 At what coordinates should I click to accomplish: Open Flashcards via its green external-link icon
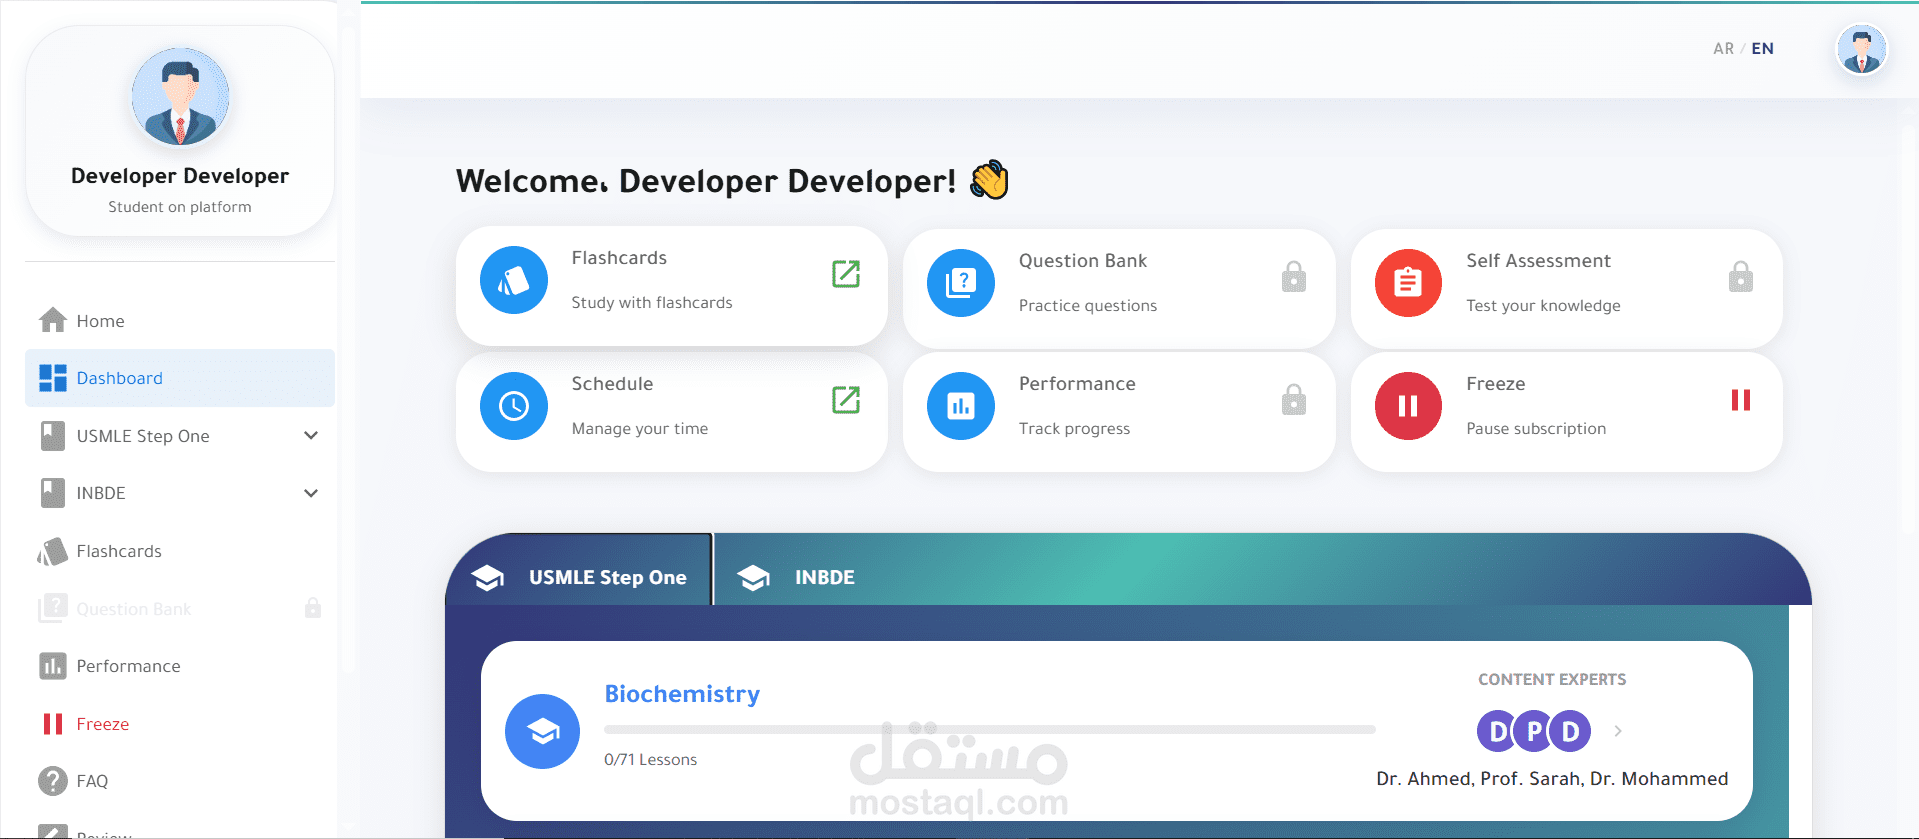point(846,273)
